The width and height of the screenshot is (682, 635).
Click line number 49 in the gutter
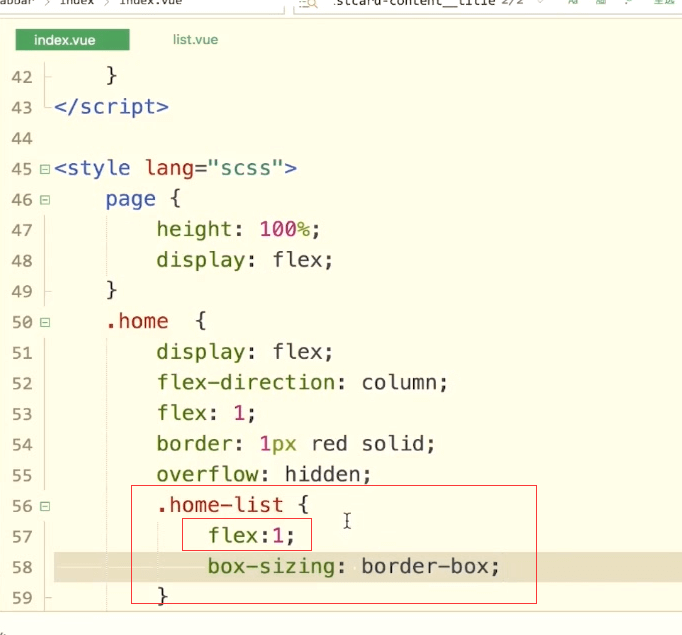(22, 292)
